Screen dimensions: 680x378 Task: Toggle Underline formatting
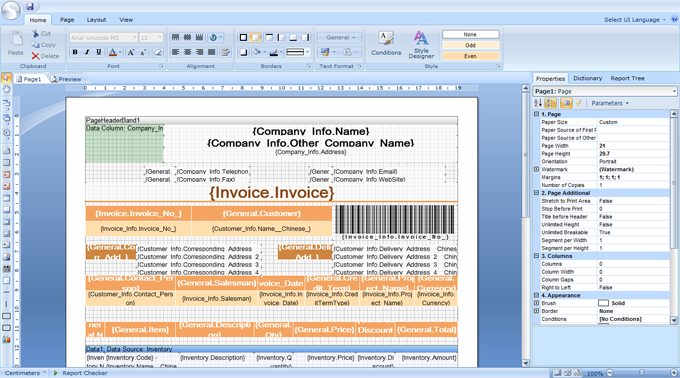[99, 52]
